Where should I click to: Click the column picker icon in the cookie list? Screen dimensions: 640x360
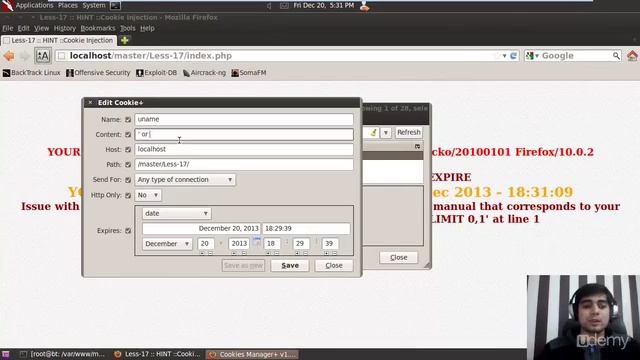pos(417,146)
